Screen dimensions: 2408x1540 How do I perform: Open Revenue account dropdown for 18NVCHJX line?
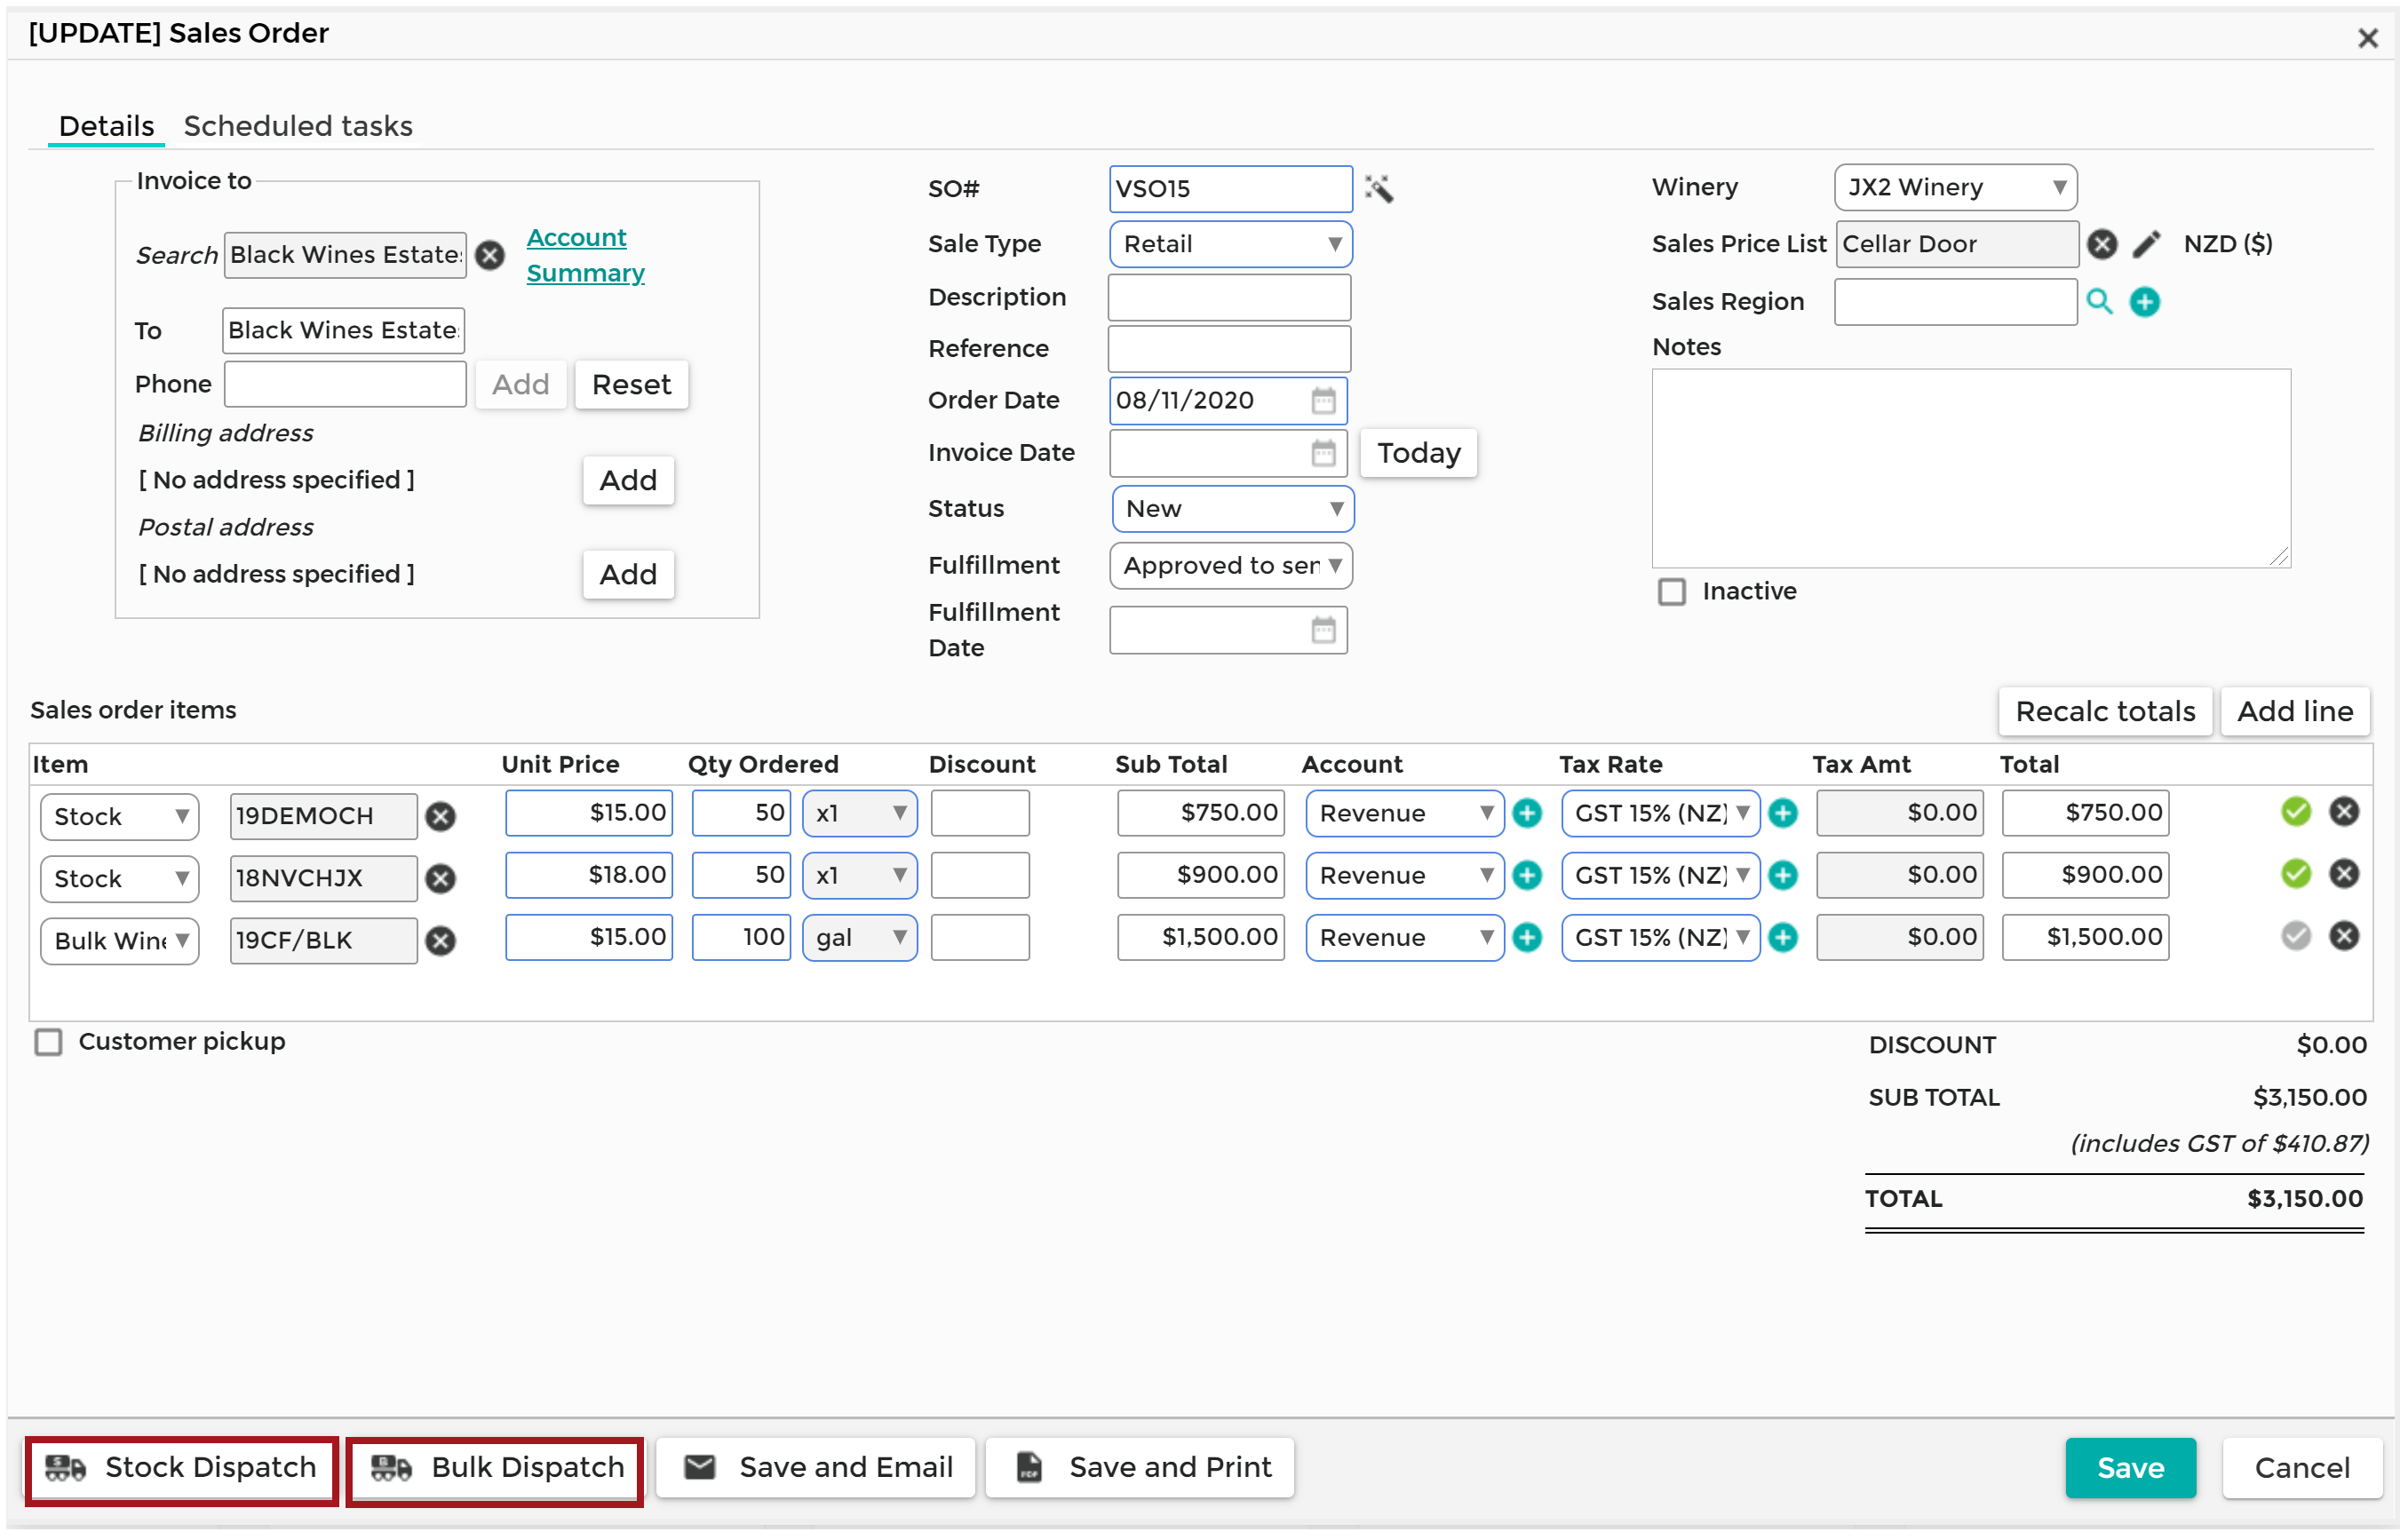tap(1404, 875)
